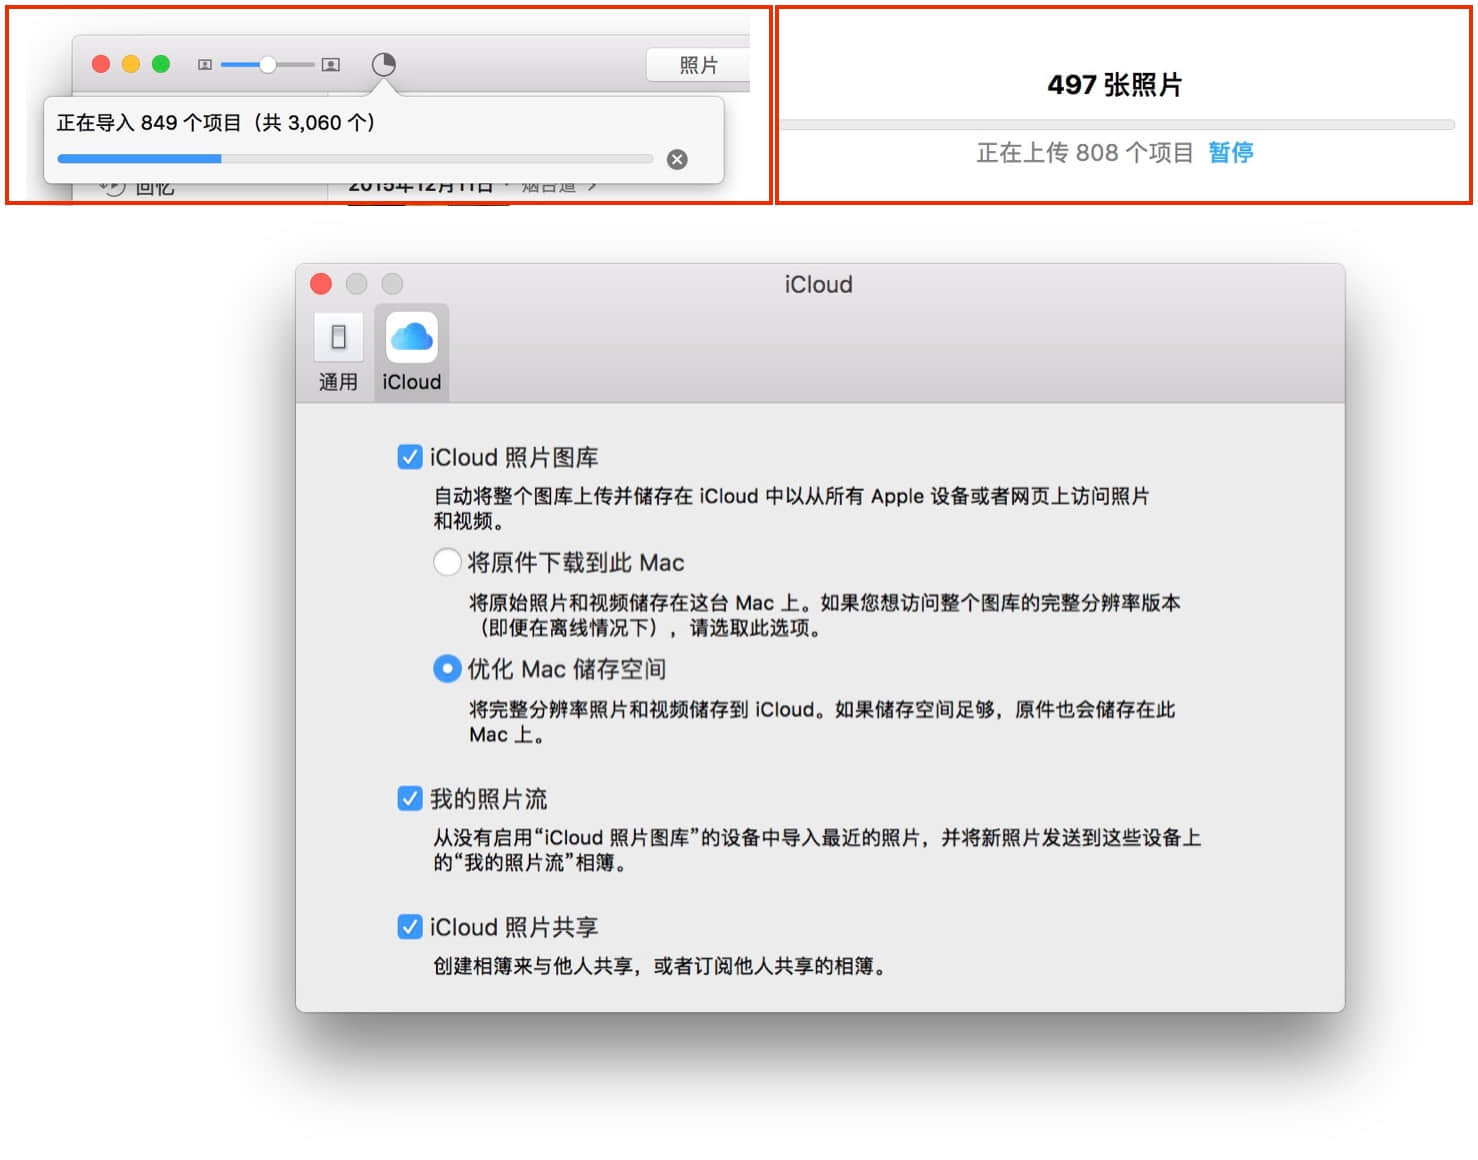Switch to the 通用 preferences tab
This screenshot has width=1478, height=1160.
(x=338, y=353)
